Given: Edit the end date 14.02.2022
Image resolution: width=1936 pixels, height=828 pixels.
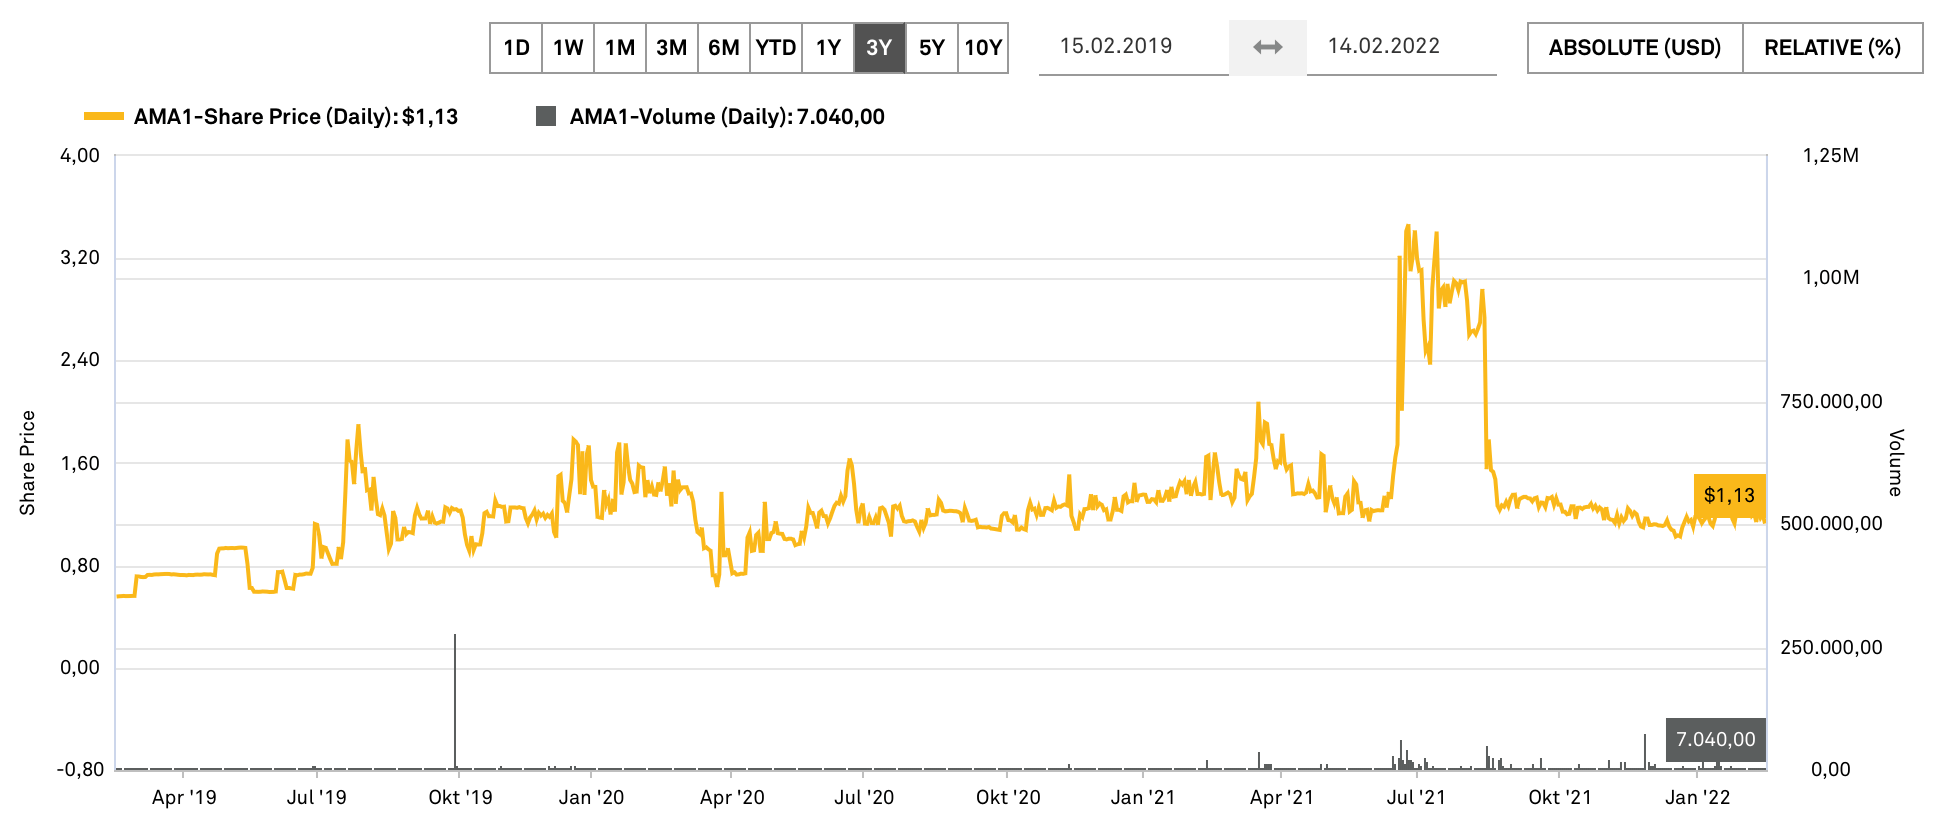Looking at the screenshot, I should pyautogui.click(x=1384, y=46).
